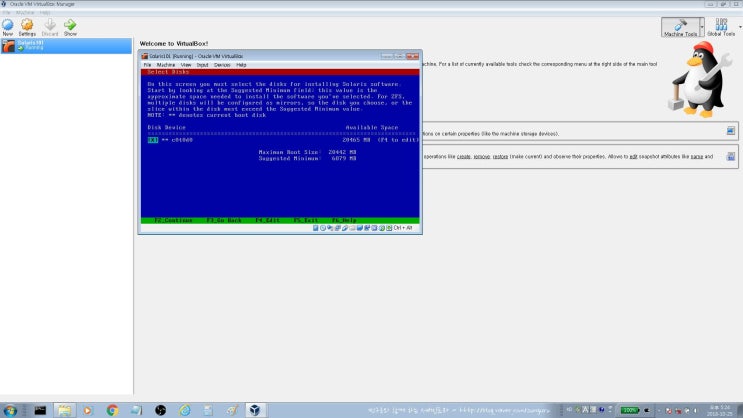743x418 pixels.
Task: Select the Solaris VM in the list
Action: point(66,45)
